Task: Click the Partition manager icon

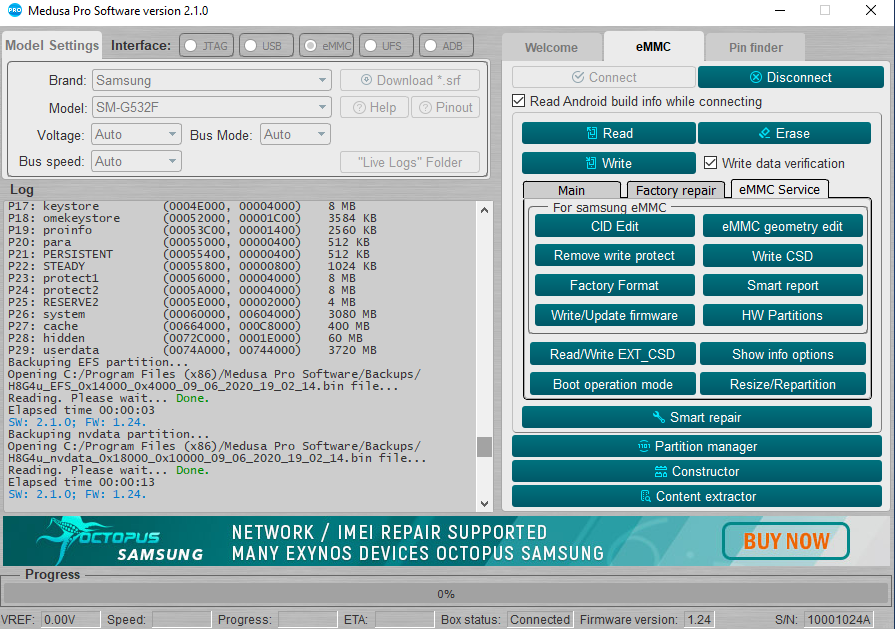Action: click(644, 446)
